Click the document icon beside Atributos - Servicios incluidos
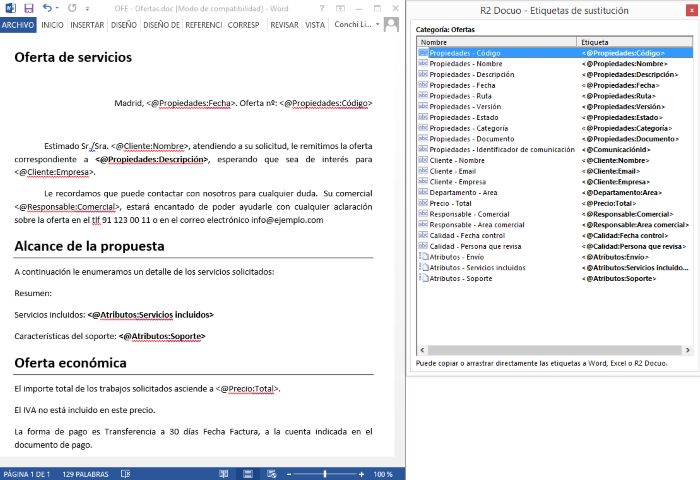Image resolution: width=700 pixels, height=480 pixels. point(423,267)
